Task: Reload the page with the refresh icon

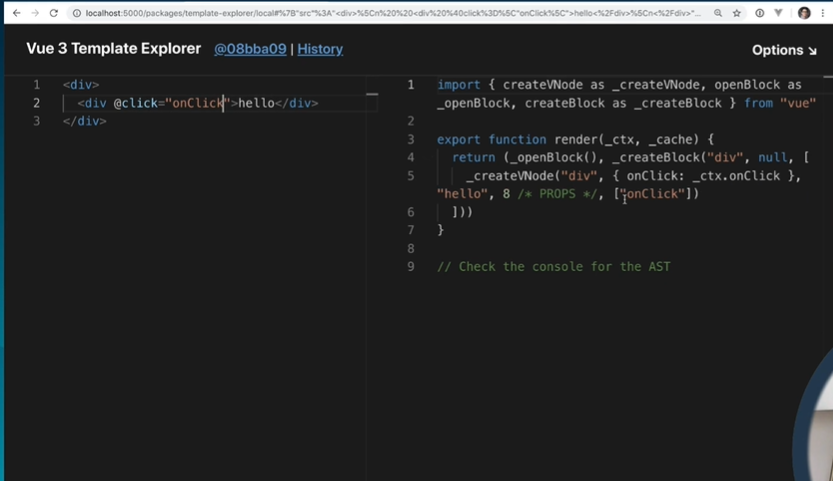Action: 54,13
